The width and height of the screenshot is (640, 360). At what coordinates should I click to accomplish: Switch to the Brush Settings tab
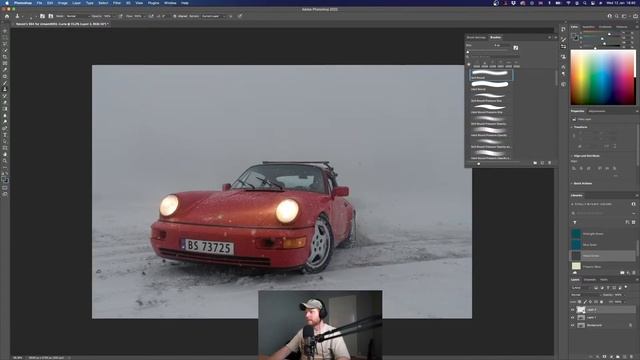476,38
